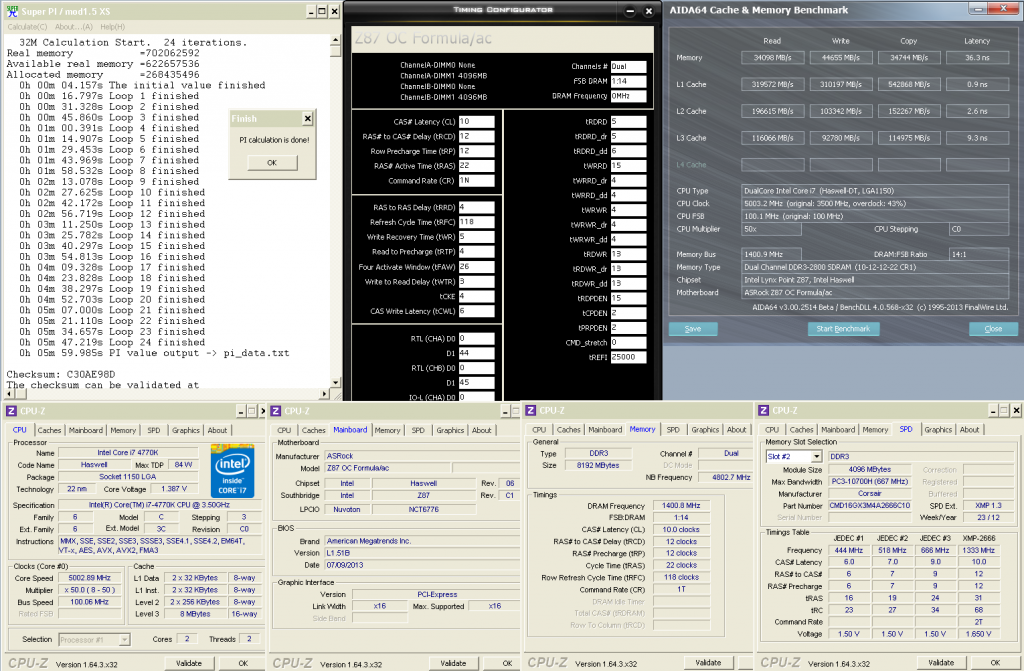Screen dimensions: 1024x671
Task: Click the down arrow of Super PI's vertical scrollbar
Action: point(336,383)
